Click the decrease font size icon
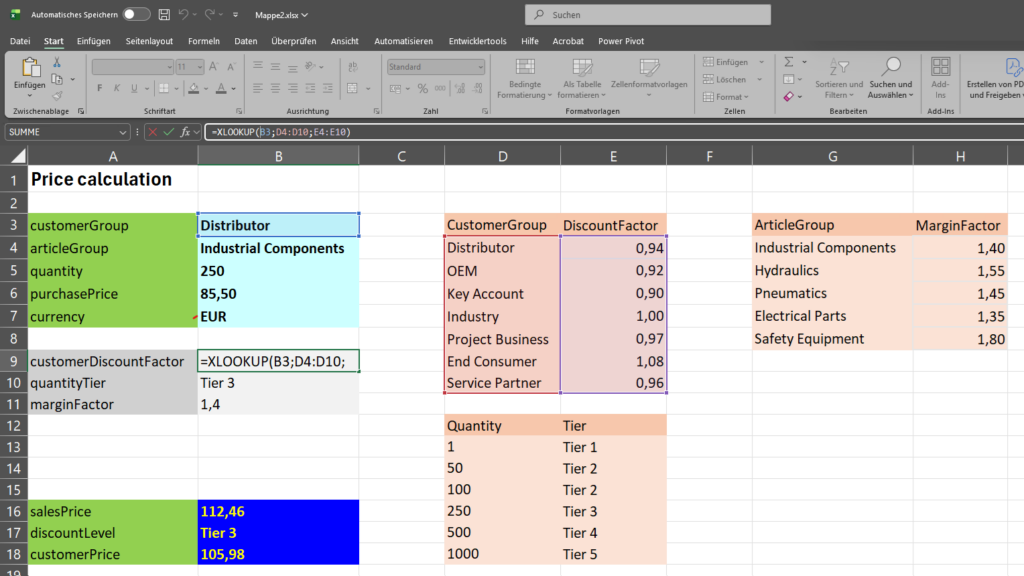This screenshot has height=576, width=1024. [x=231, y=67]
